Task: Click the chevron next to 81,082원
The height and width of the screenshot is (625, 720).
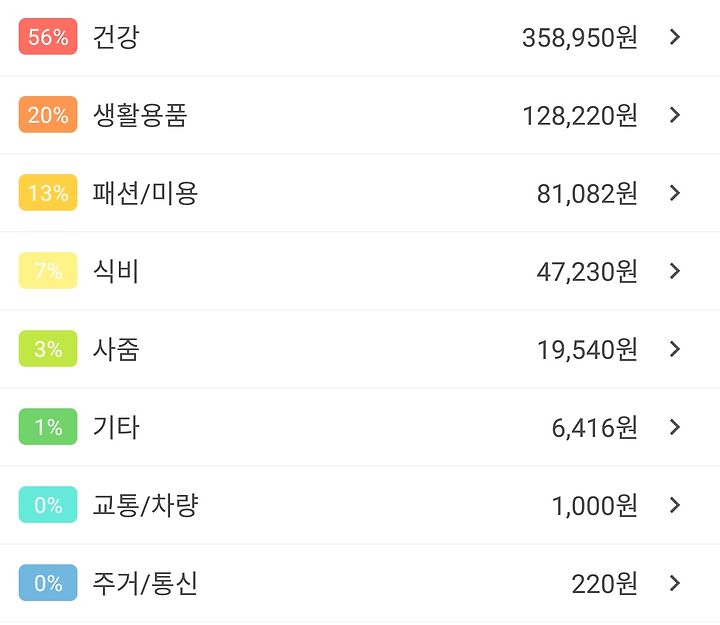Action: click(675, 193)
